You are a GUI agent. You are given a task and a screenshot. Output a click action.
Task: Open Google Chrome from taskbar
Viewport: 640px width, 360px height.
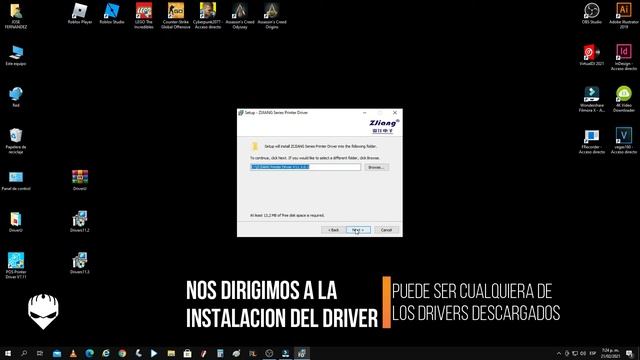(x=122, y=353)
